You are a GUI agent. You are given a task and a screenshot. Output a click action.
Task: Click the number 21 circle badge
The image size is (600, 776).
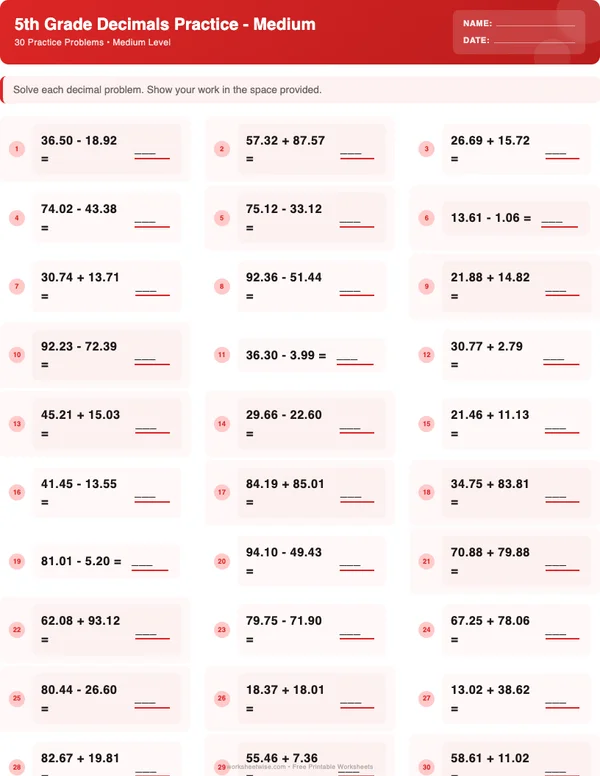click(426, 561)
